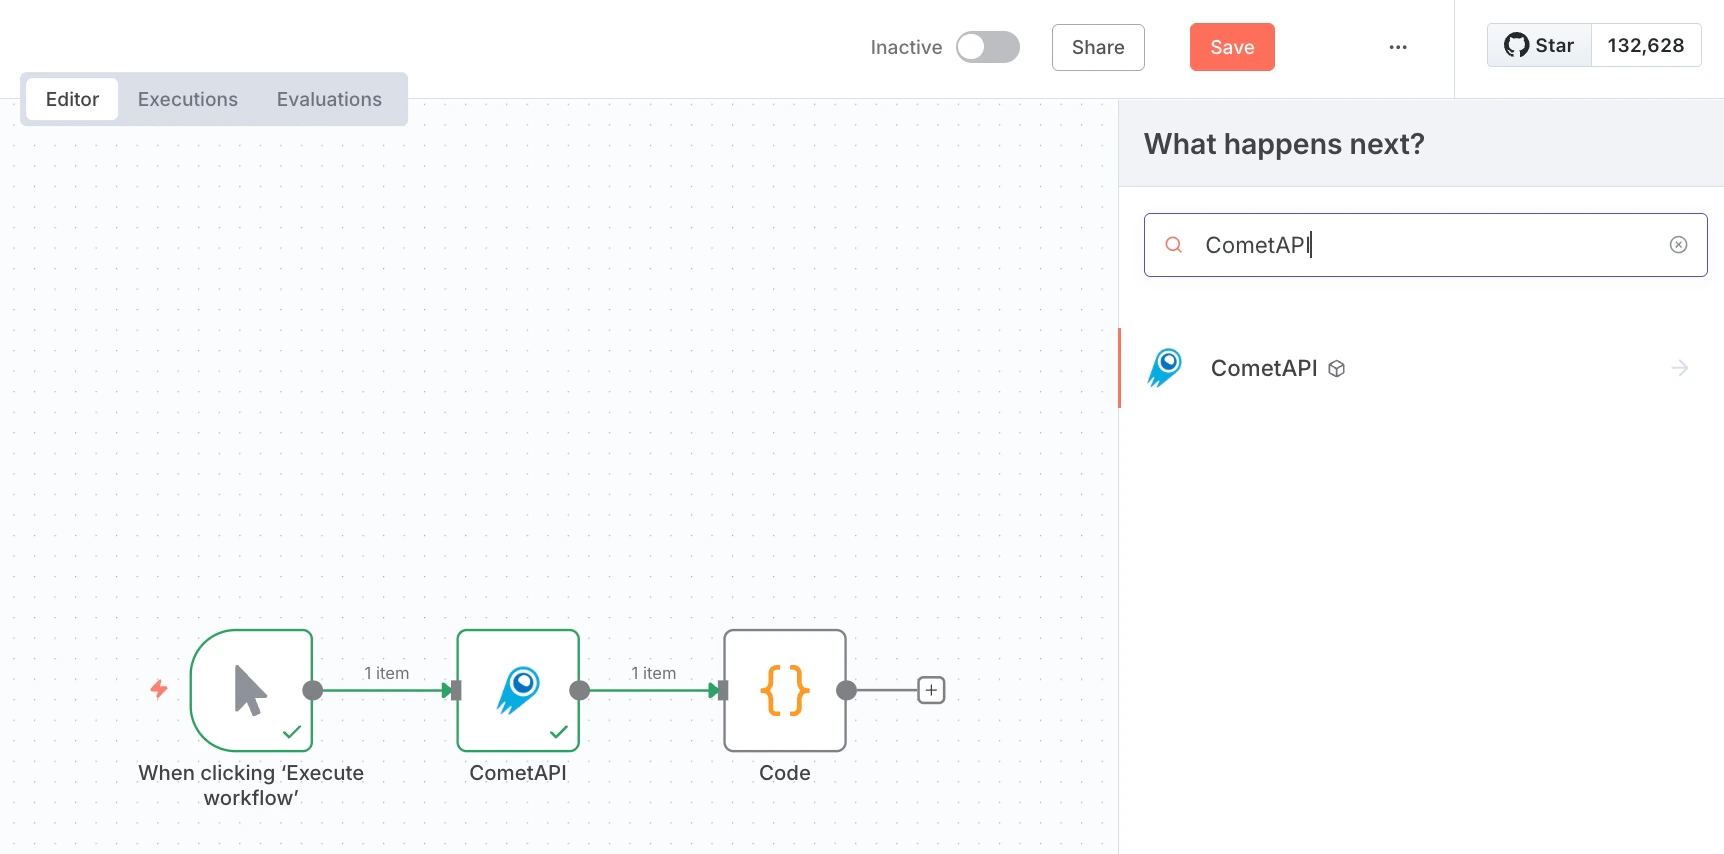
Task: Click the 'CometAPI' label under the canvas node
Action: (x=518, y=773)
